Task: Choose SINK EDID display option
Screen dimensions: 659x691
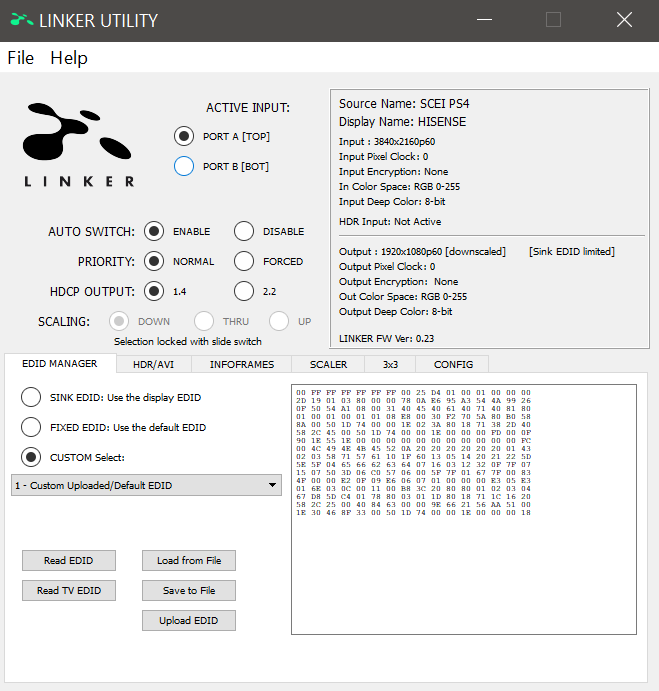Action: tap(31, 397)
